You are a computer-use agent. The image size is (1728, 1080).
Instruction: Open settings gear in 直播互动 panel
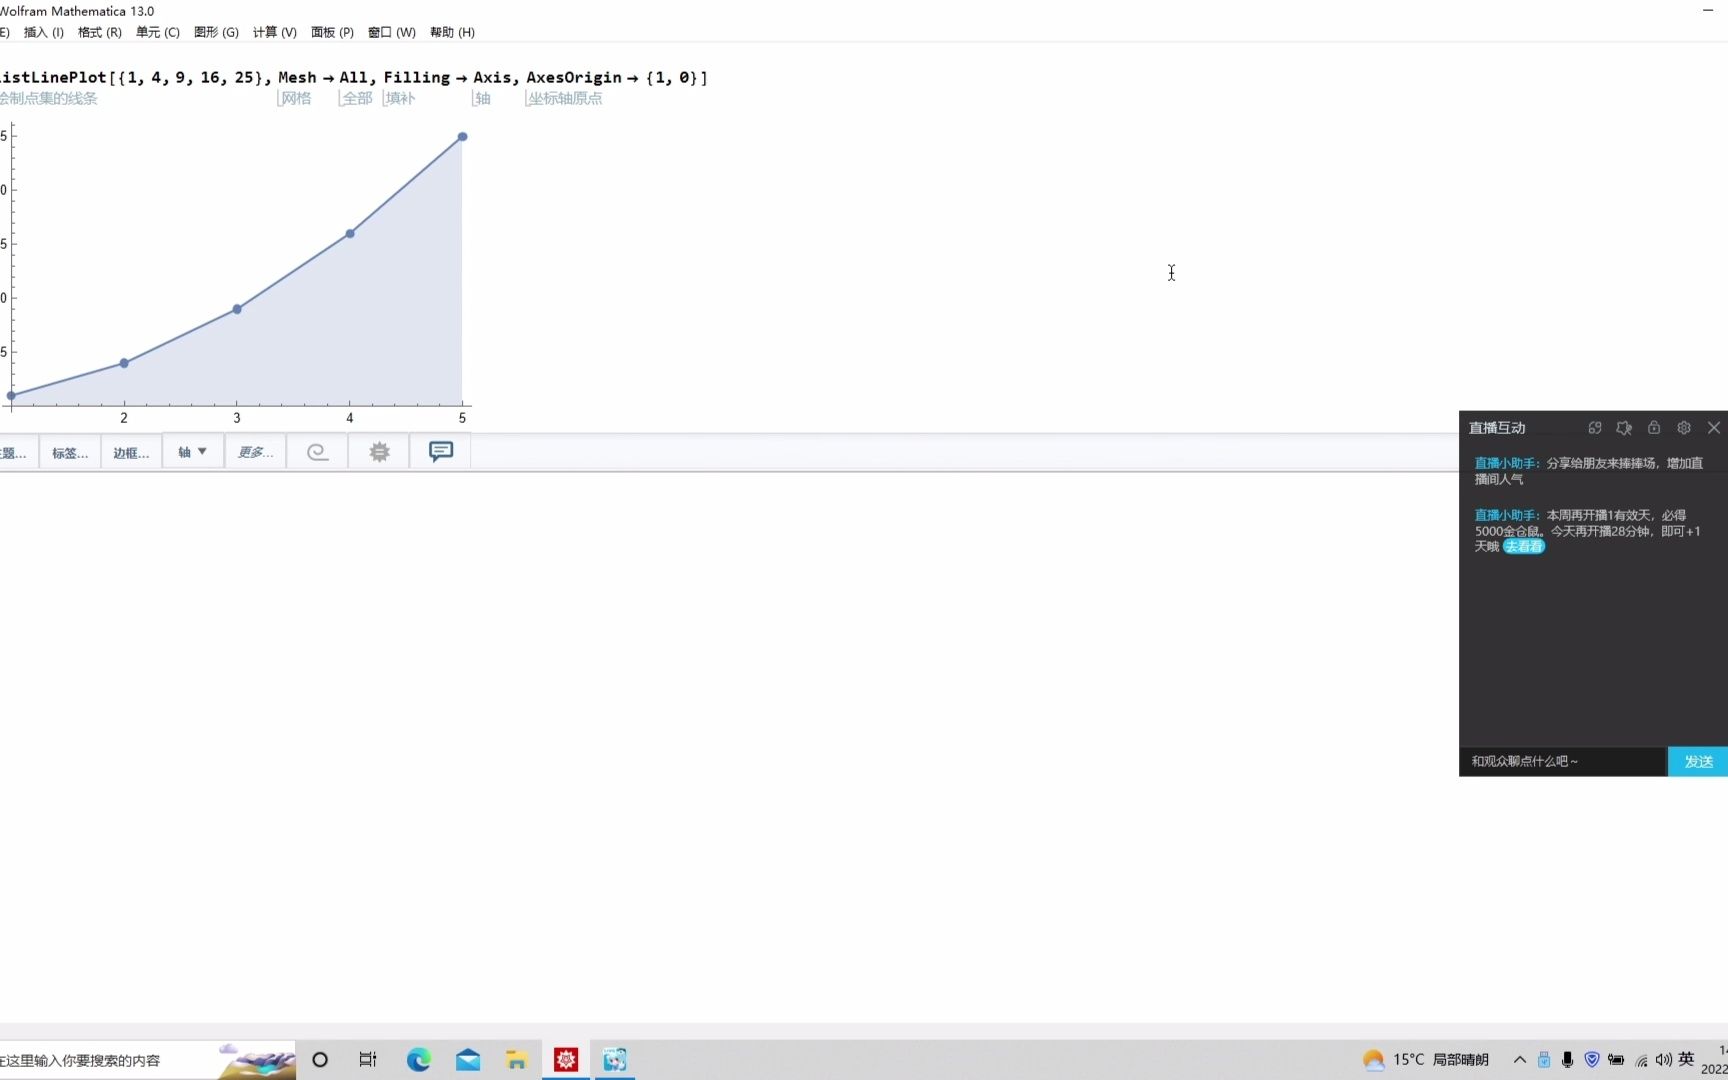pyautogui.click(x=1684, y=428)
